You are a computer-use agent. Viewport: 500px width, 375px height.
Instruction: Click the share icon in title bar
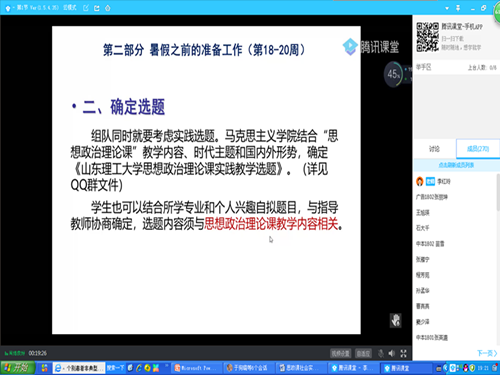click(x=97, y=8)
